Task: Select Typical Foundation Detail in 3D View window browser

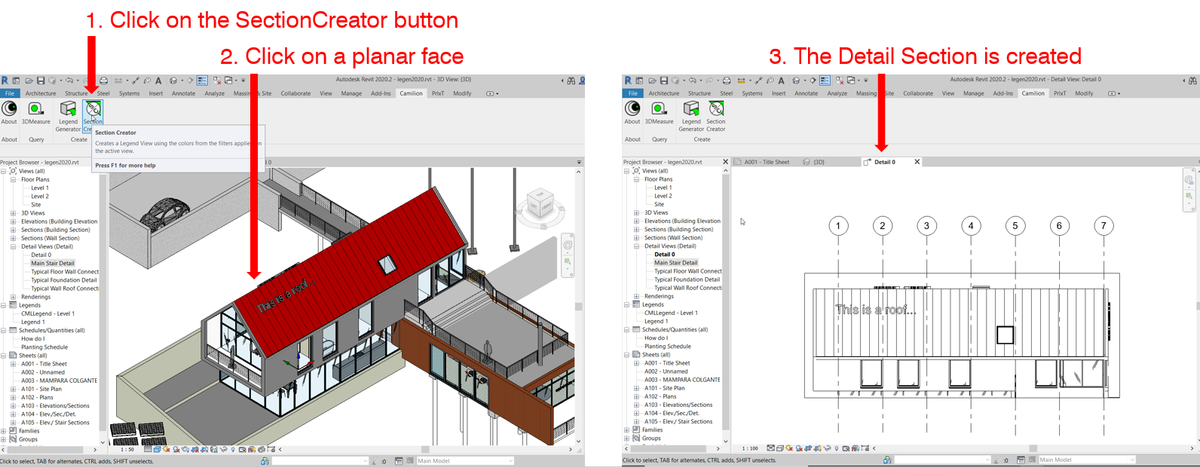Action: point(64,280)
